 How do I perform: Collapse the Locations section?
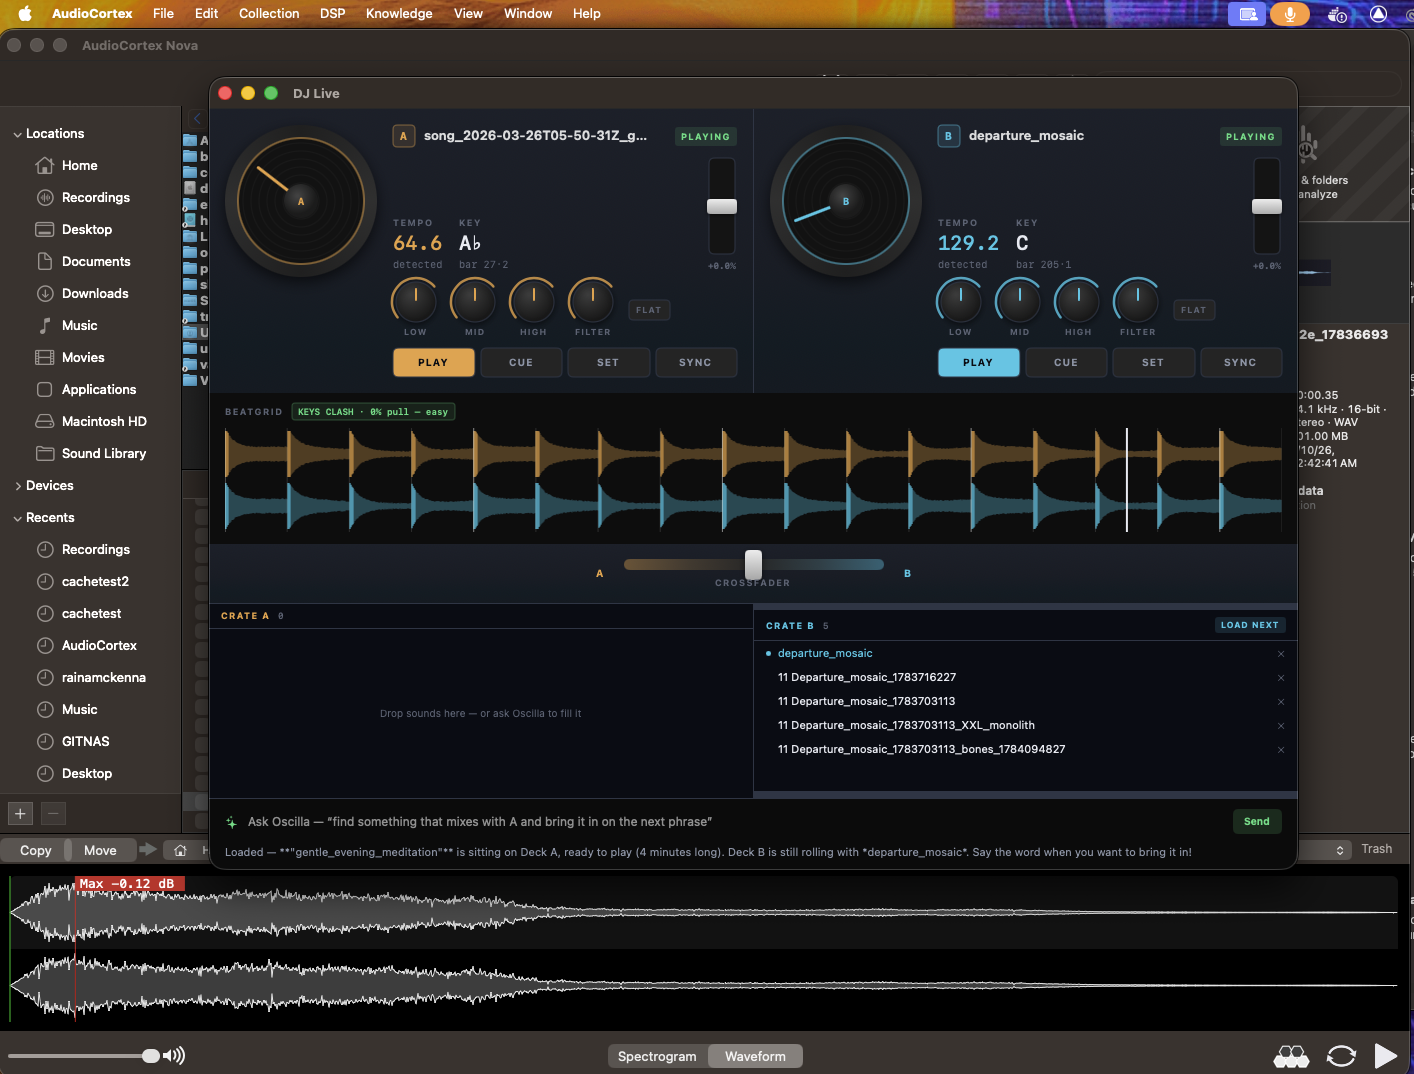coord(17,134)
